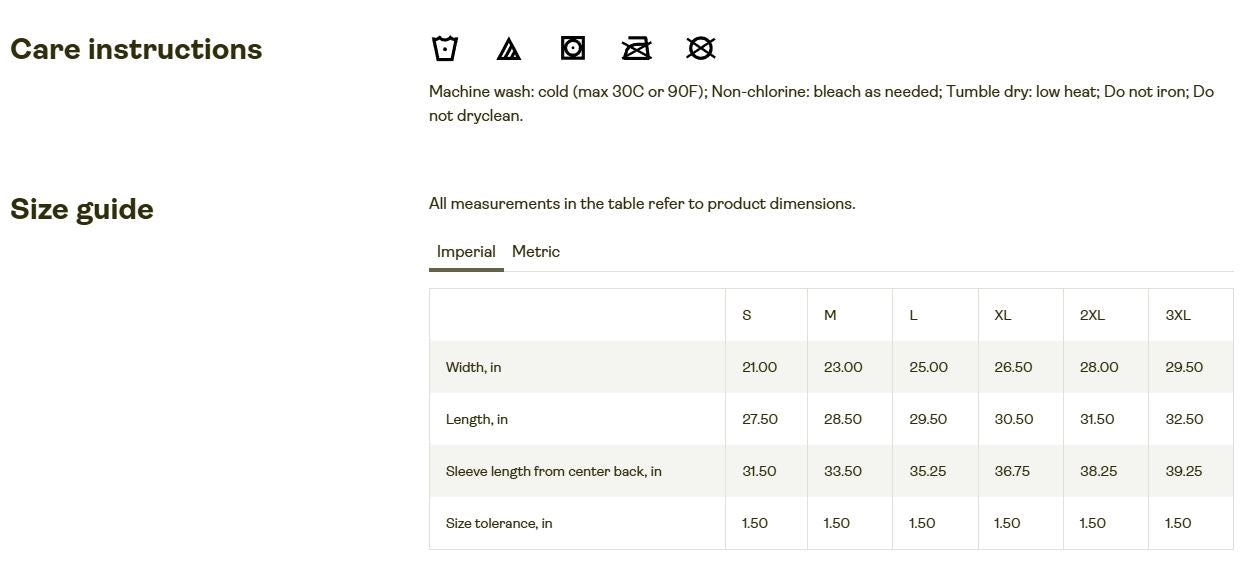Click the Care instructions heading
Image resolution: width=1244 pixels, height=571 pixels.
click(x=136, y=50)
